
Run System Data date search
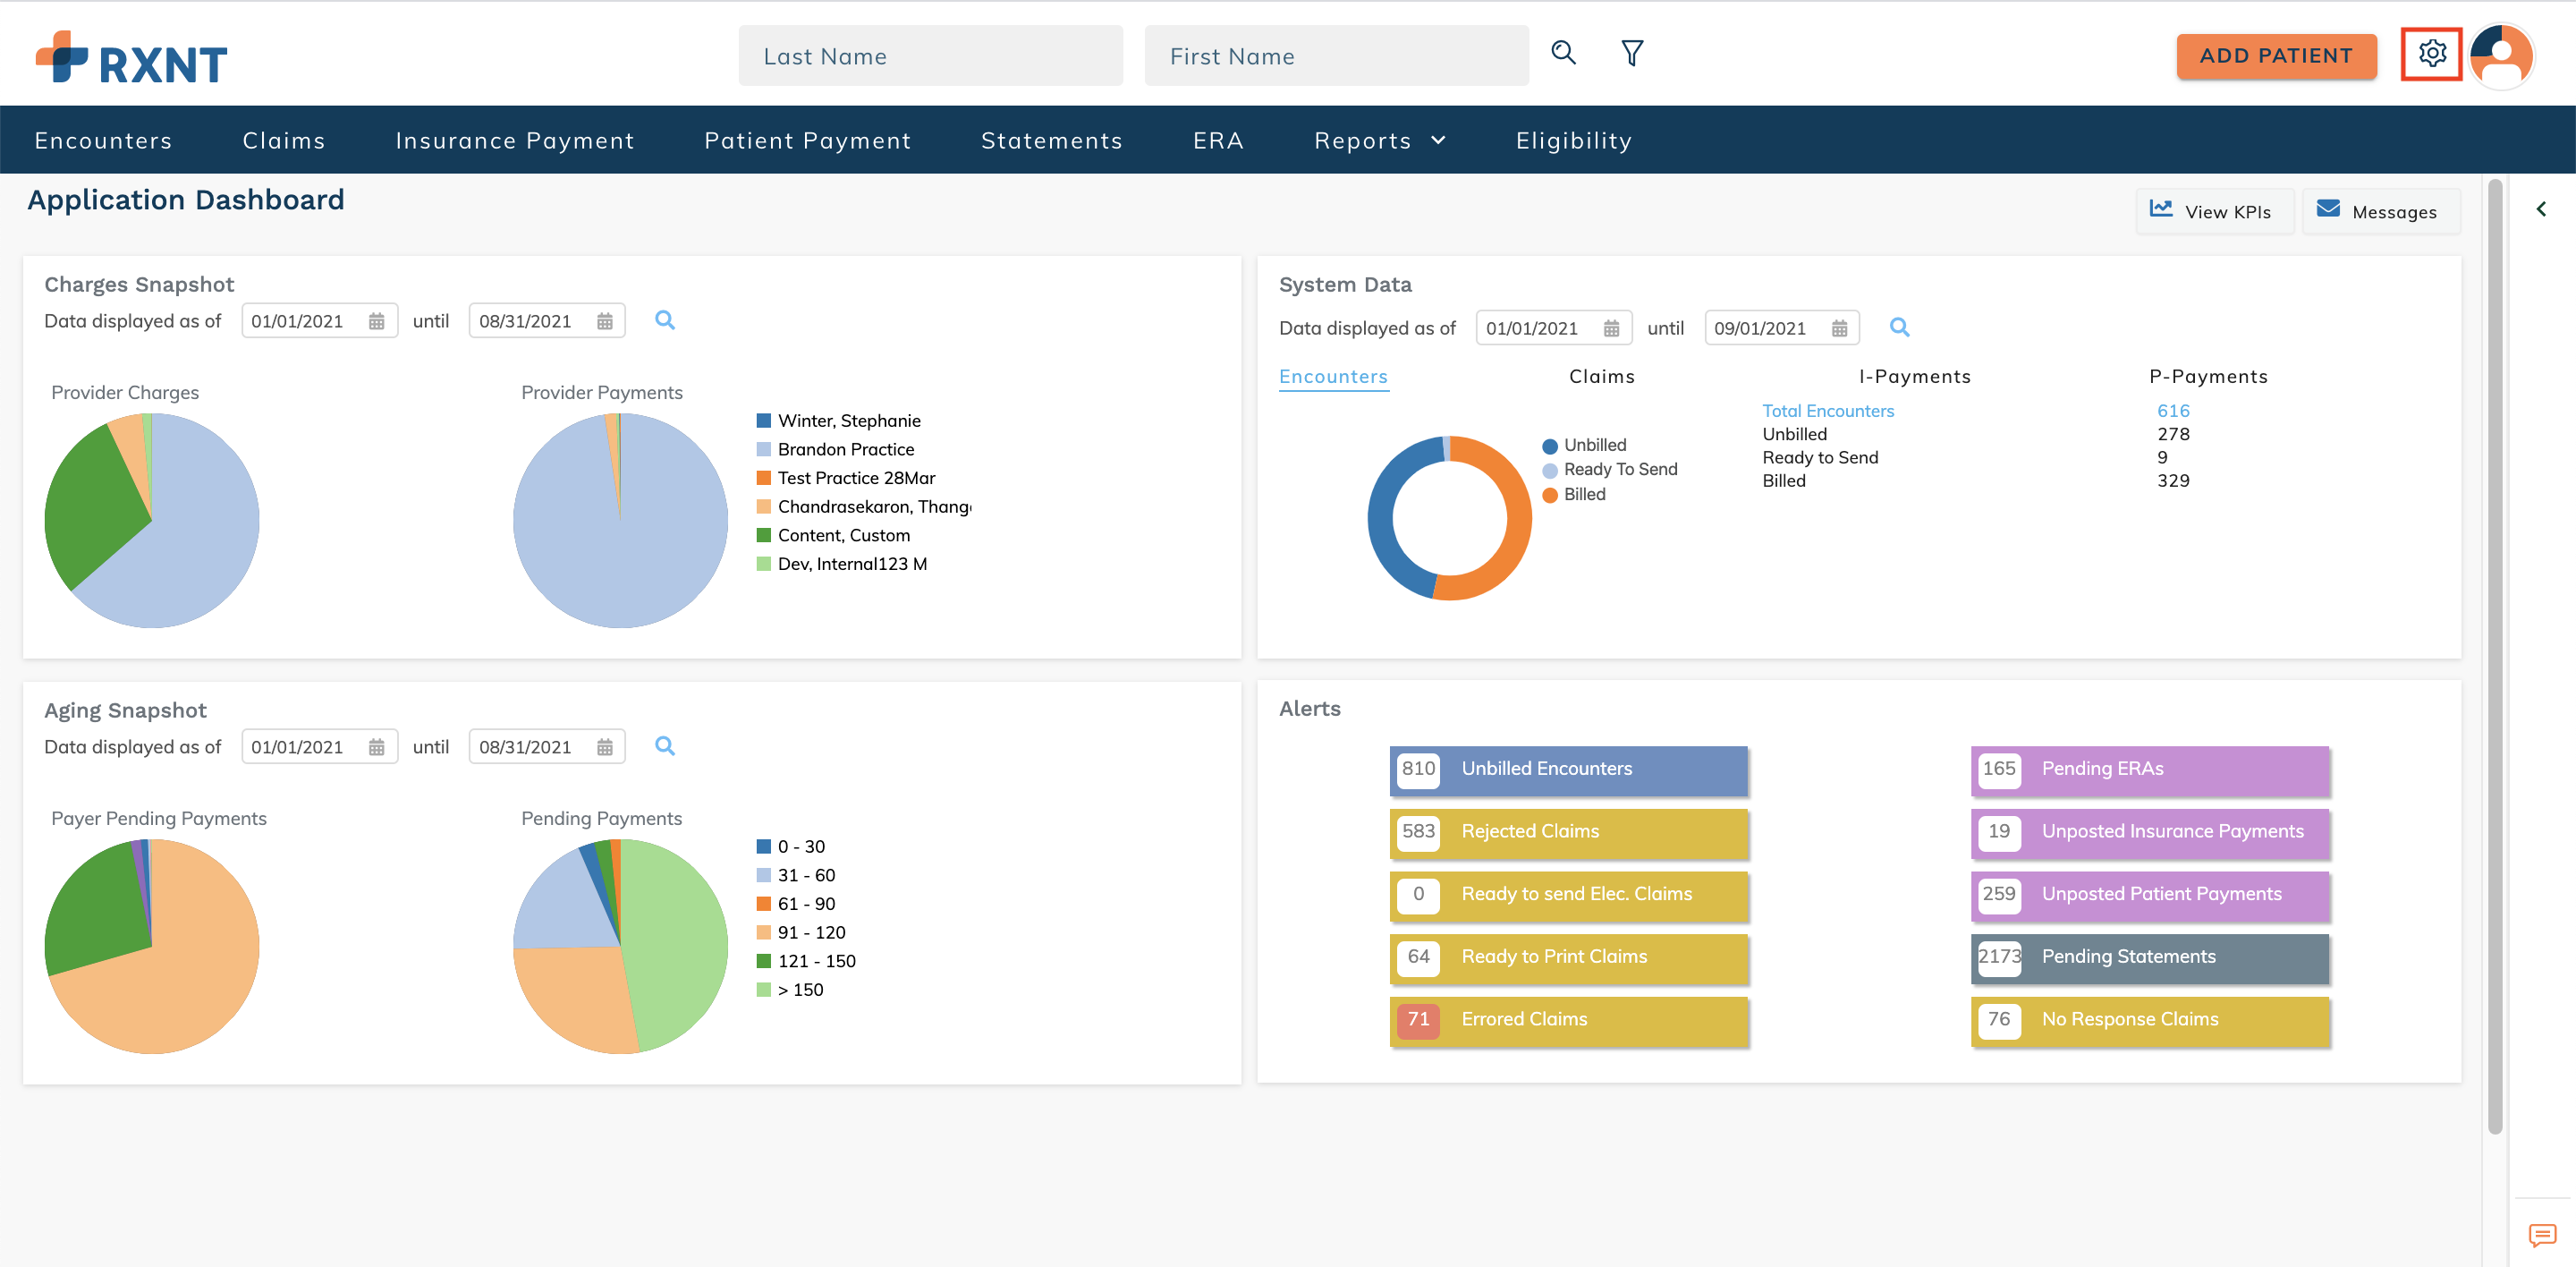tap(1899, 327)
